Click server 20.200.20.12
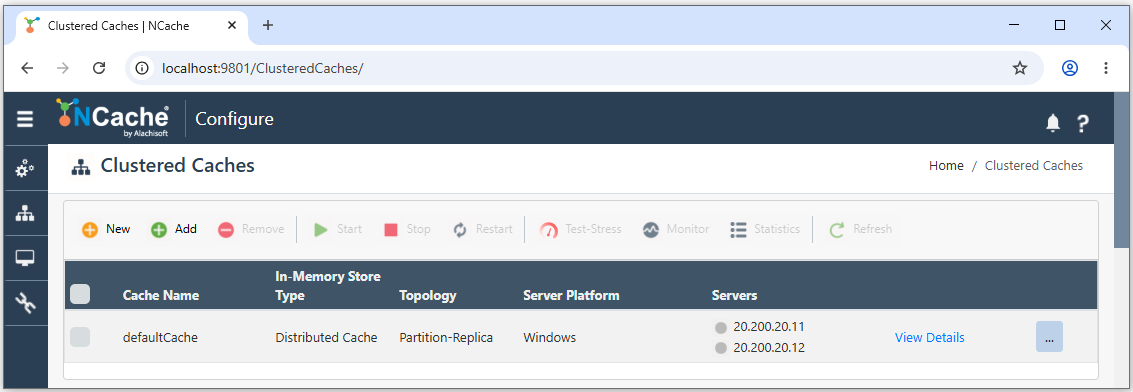Screen dimensions: 1133x392 point(769,348)
